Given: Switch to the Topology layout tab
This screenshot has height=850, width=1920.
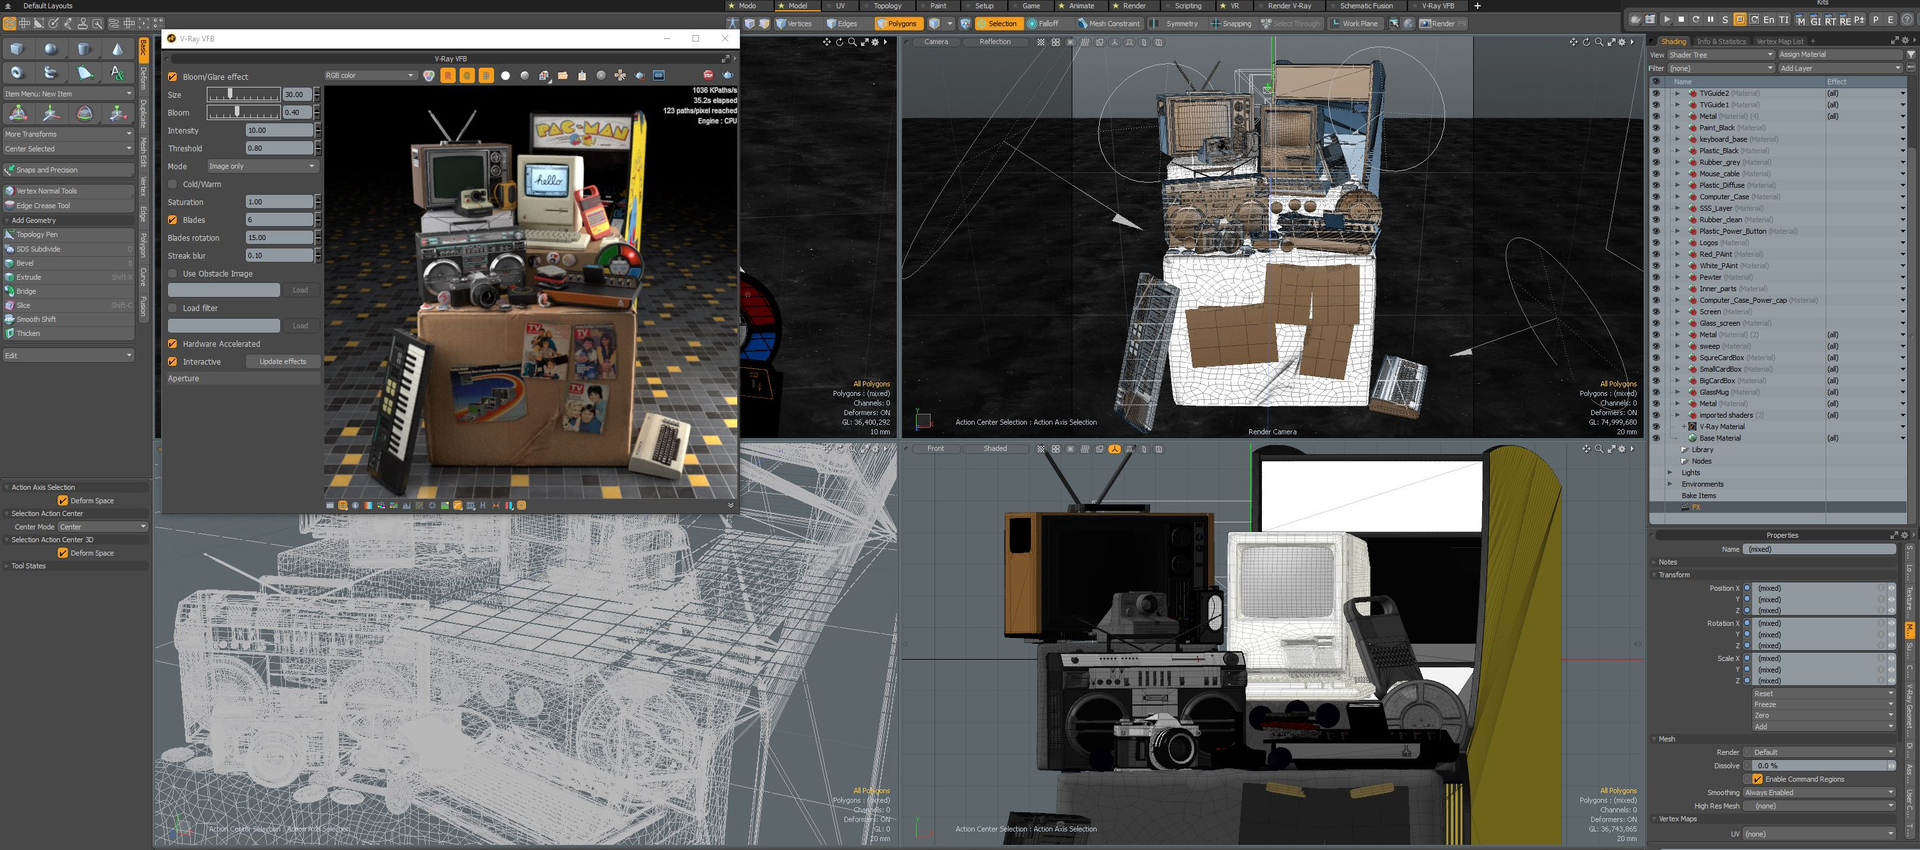Looking at the screenshot, I should tap(886, 6).
